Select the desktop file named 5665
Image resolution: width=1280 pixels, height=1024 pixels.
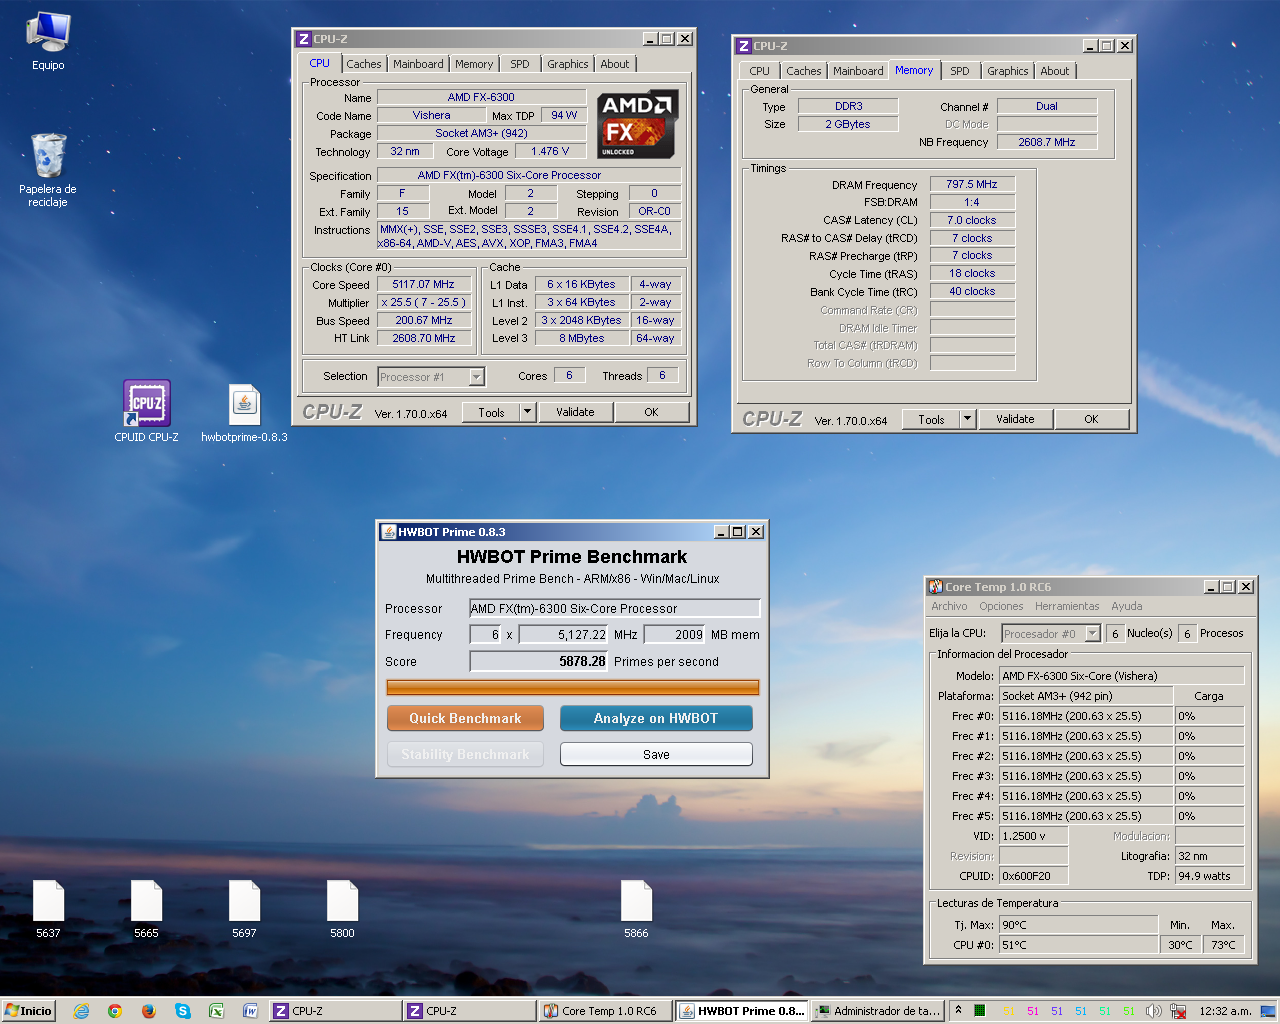pyautogui.click(x=146, y=908)
